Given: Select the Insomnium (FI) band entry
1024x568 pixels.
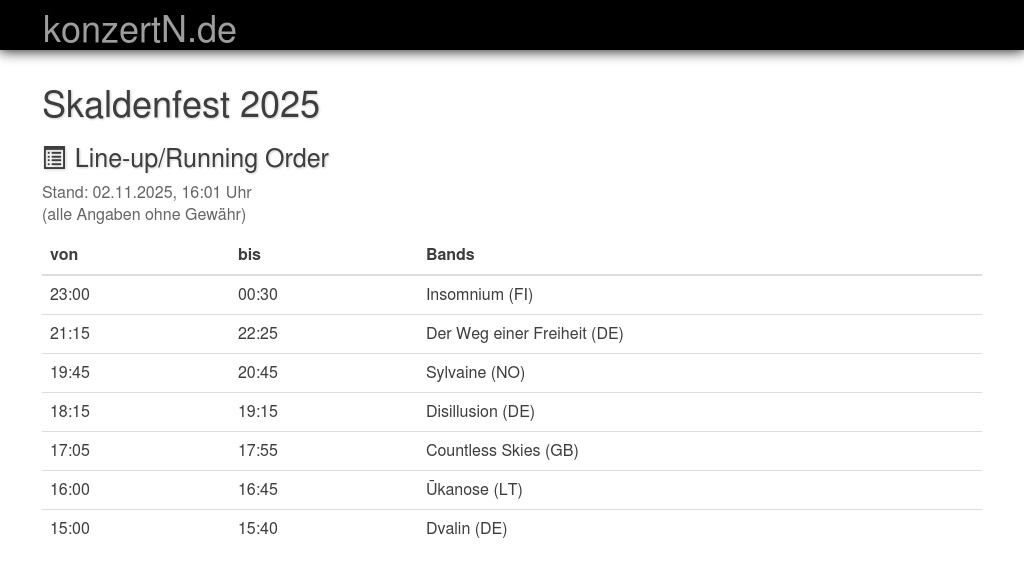Looking at the screenshot, I should [479, 294].
